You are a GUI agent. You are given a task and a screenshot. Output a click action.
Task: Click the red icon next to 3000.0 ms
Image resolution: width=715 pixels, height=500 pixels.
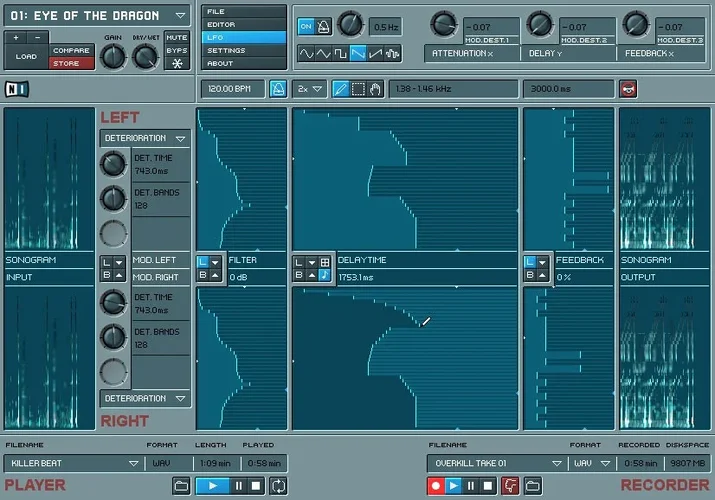pos(628,89)
